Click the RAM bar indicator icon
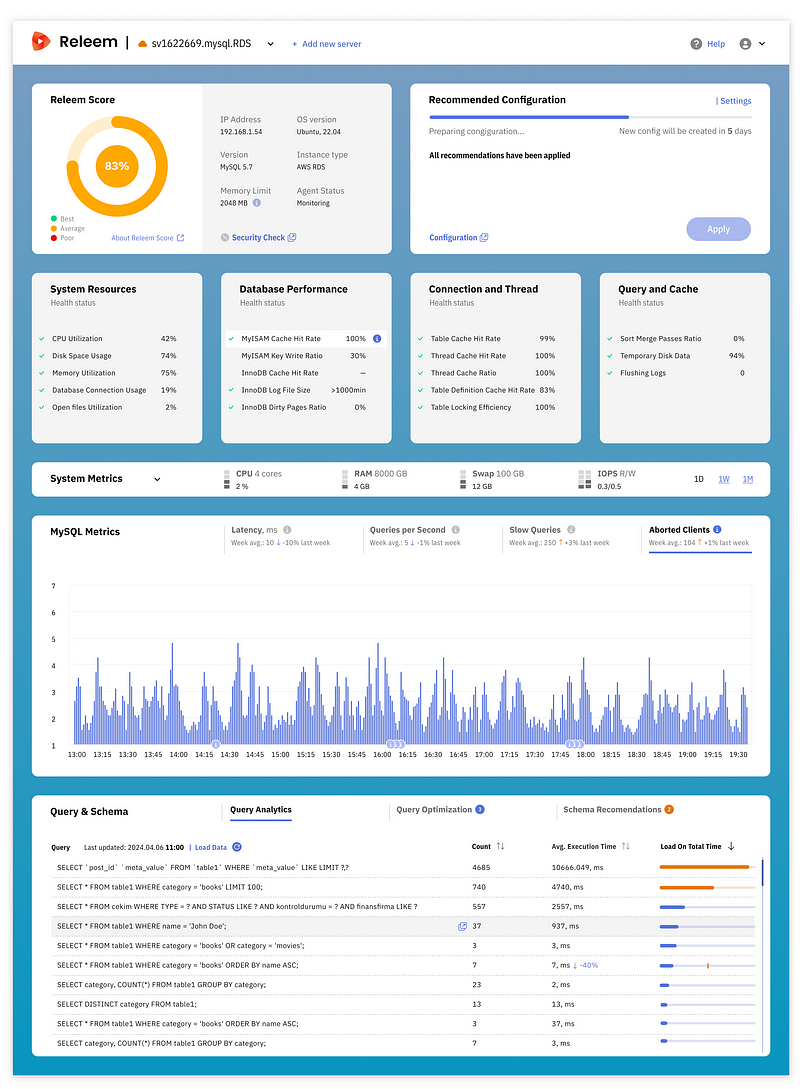The width and height of the screenshot is (800, 1089). click(x=345, y=480)
